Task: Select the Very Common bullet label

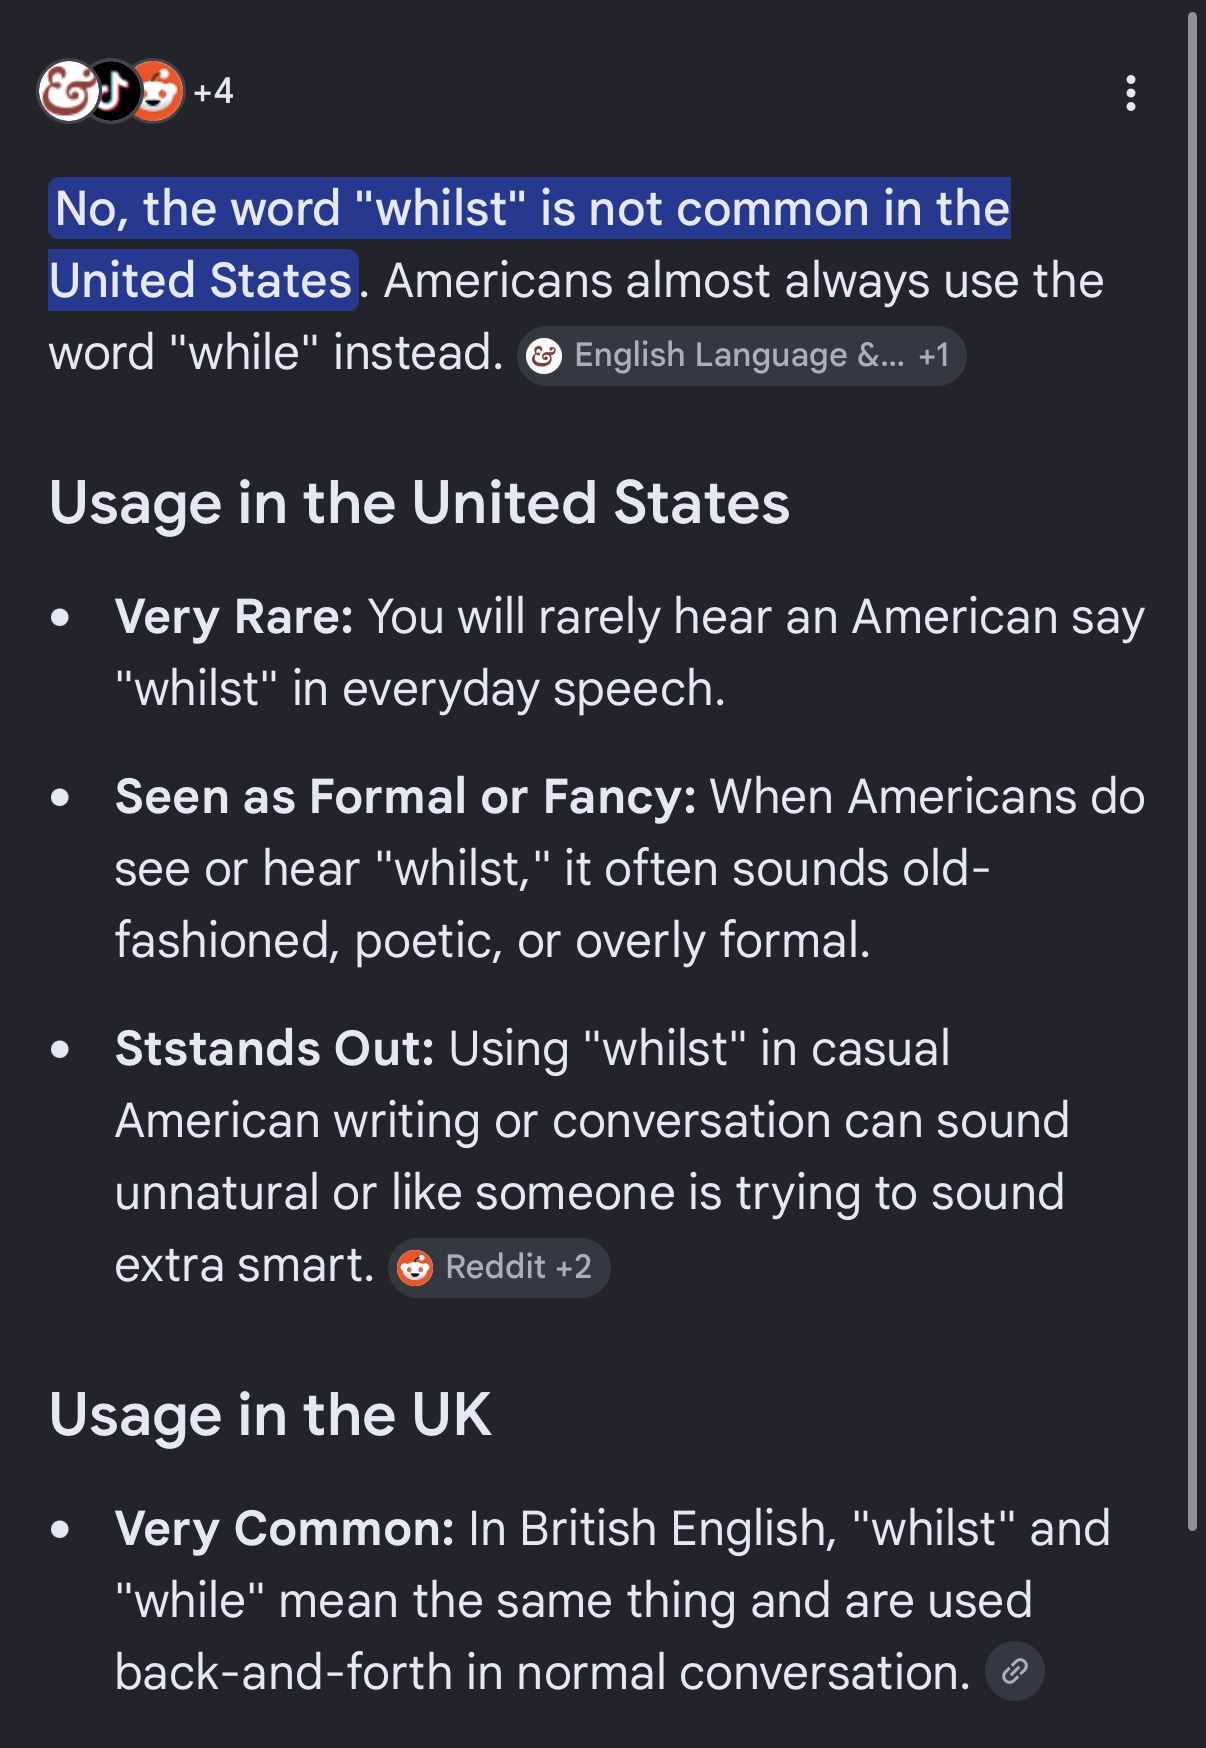Action: [284, 1529]
